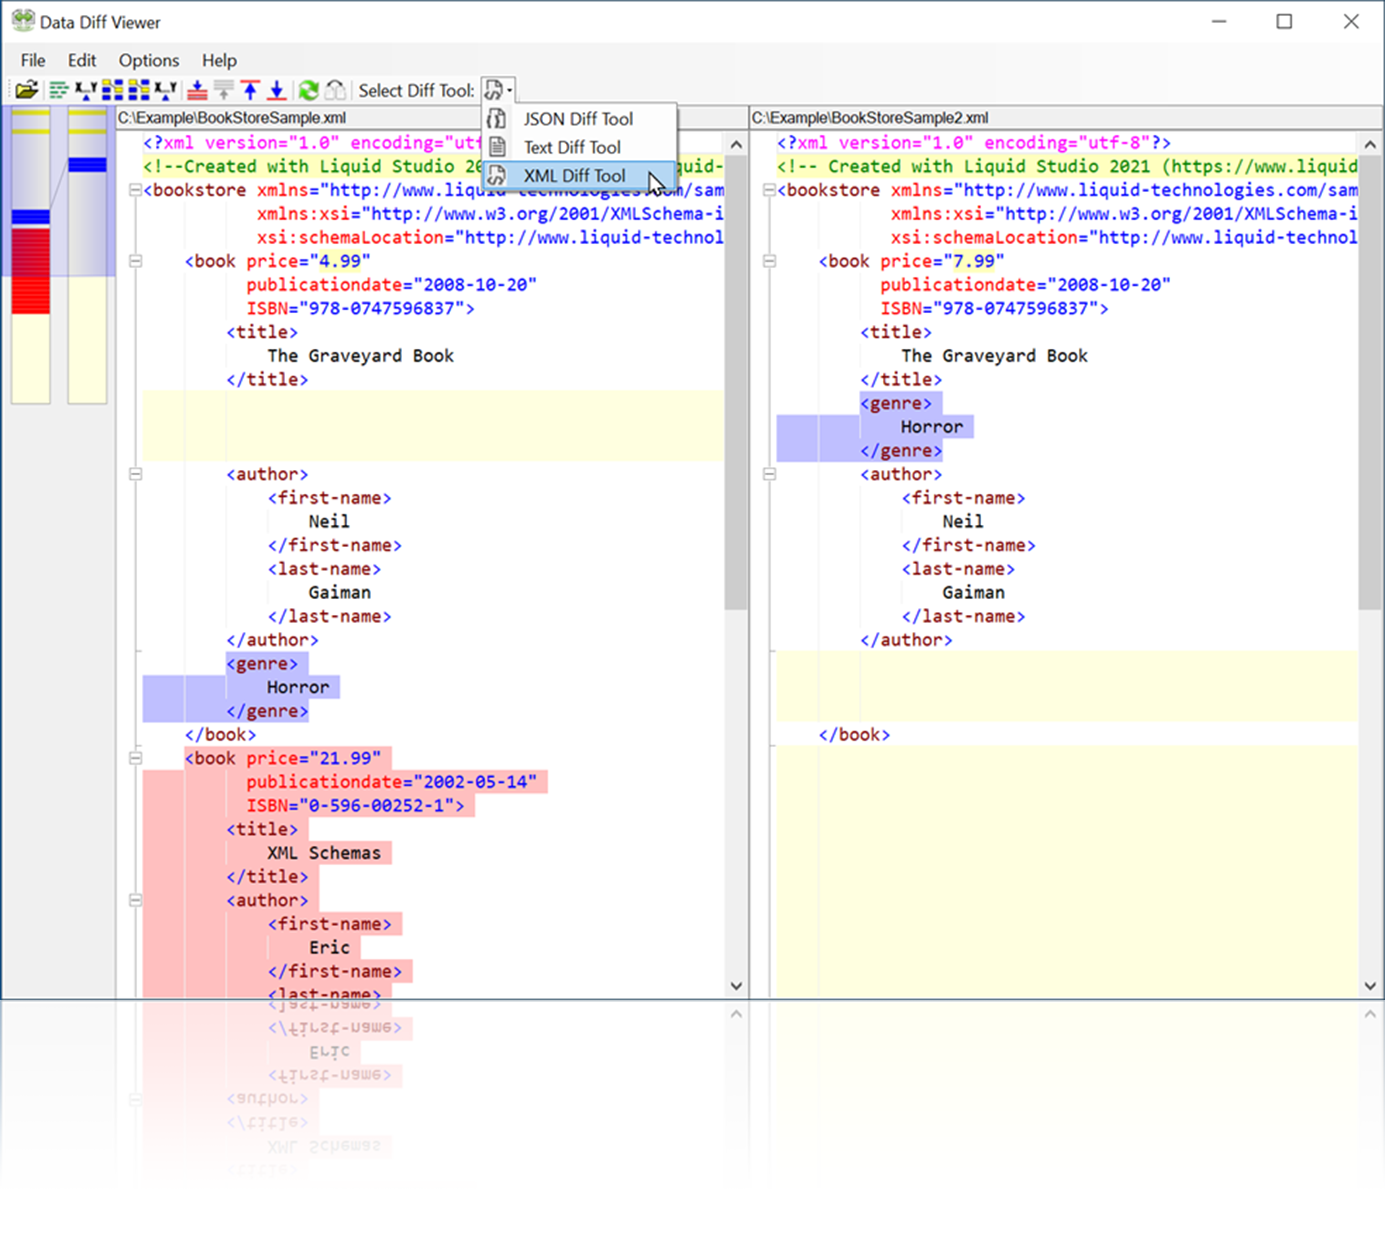The height and width of the screenshot is (1240, 1385).
Task: Click 'The Graveyard Book' in right pane
Action: point(994,356)
